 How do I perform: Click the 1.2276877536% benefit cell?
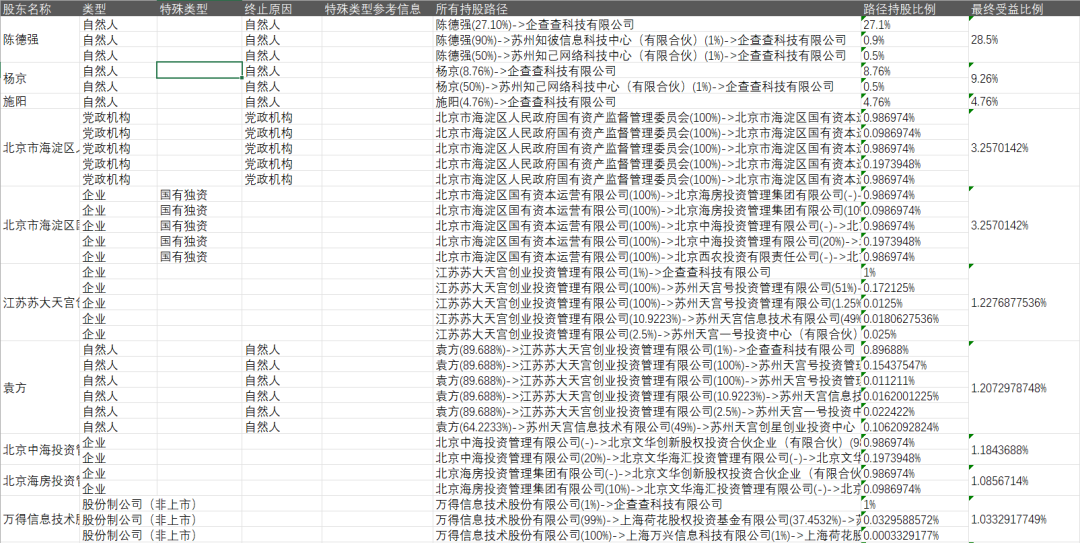(1024, 303)
